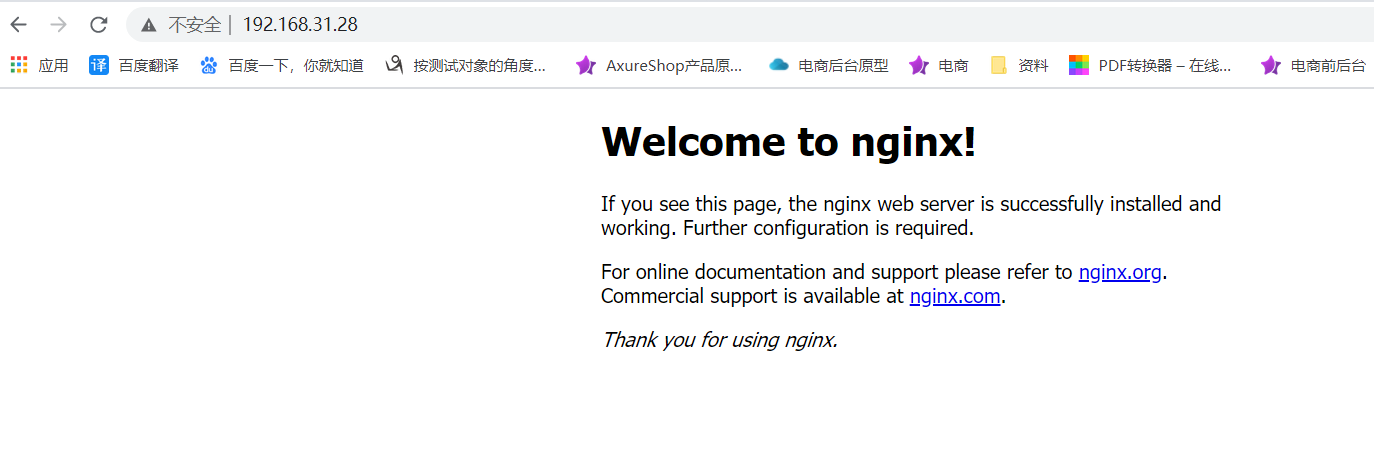Open the 电商 bookmark
The image size is (1374, 469).
938,65
